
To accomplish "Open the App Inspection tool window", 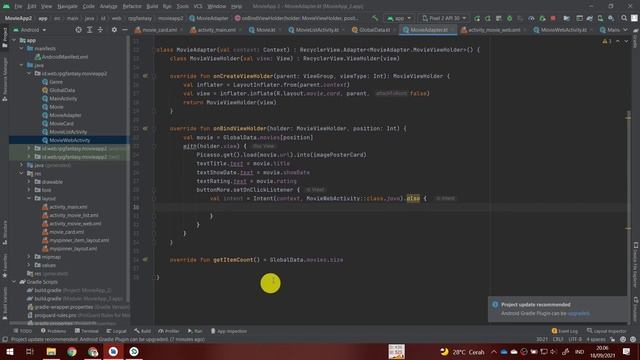I will (x=229, y=331).
